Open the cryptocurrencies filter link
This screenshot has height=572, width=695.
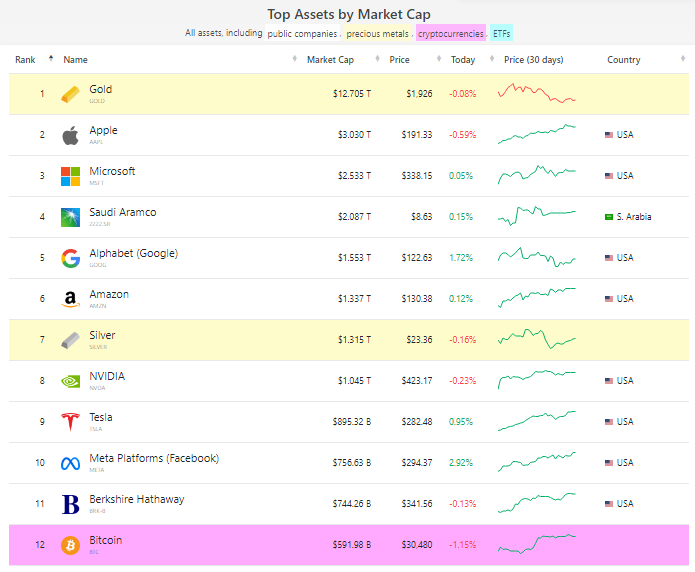(x=451, y=34)
